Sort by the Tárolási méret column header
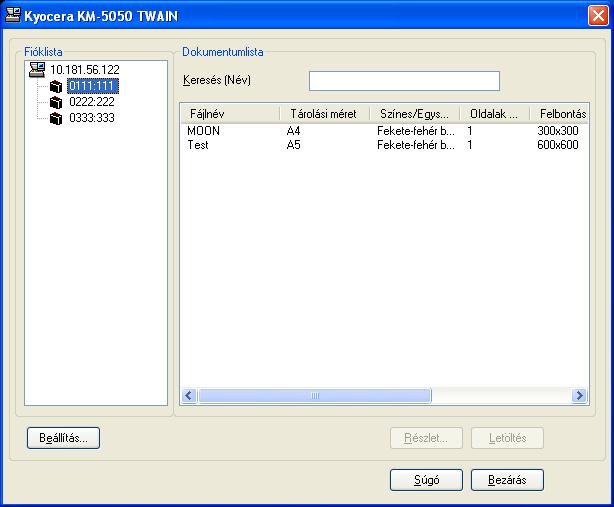The width and height of the screenshot is (614, 507). pos(325,114)
